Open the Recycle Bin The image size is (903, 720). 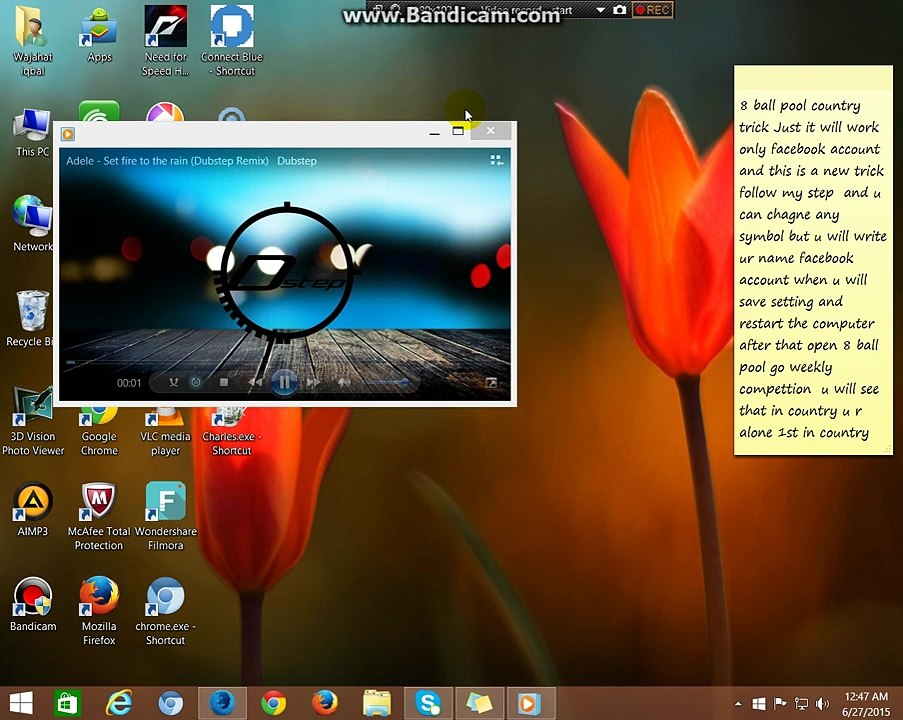tap(30, 319)
